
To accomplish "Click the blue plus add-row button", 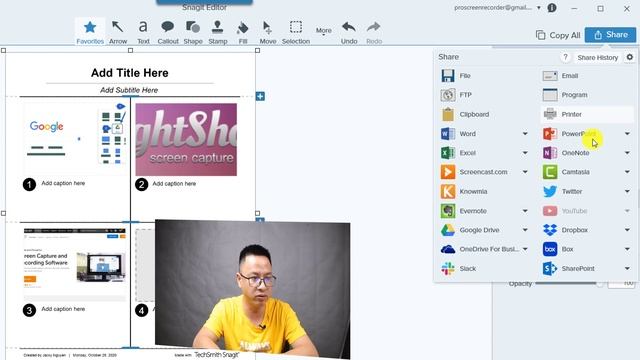I will 260,96.
